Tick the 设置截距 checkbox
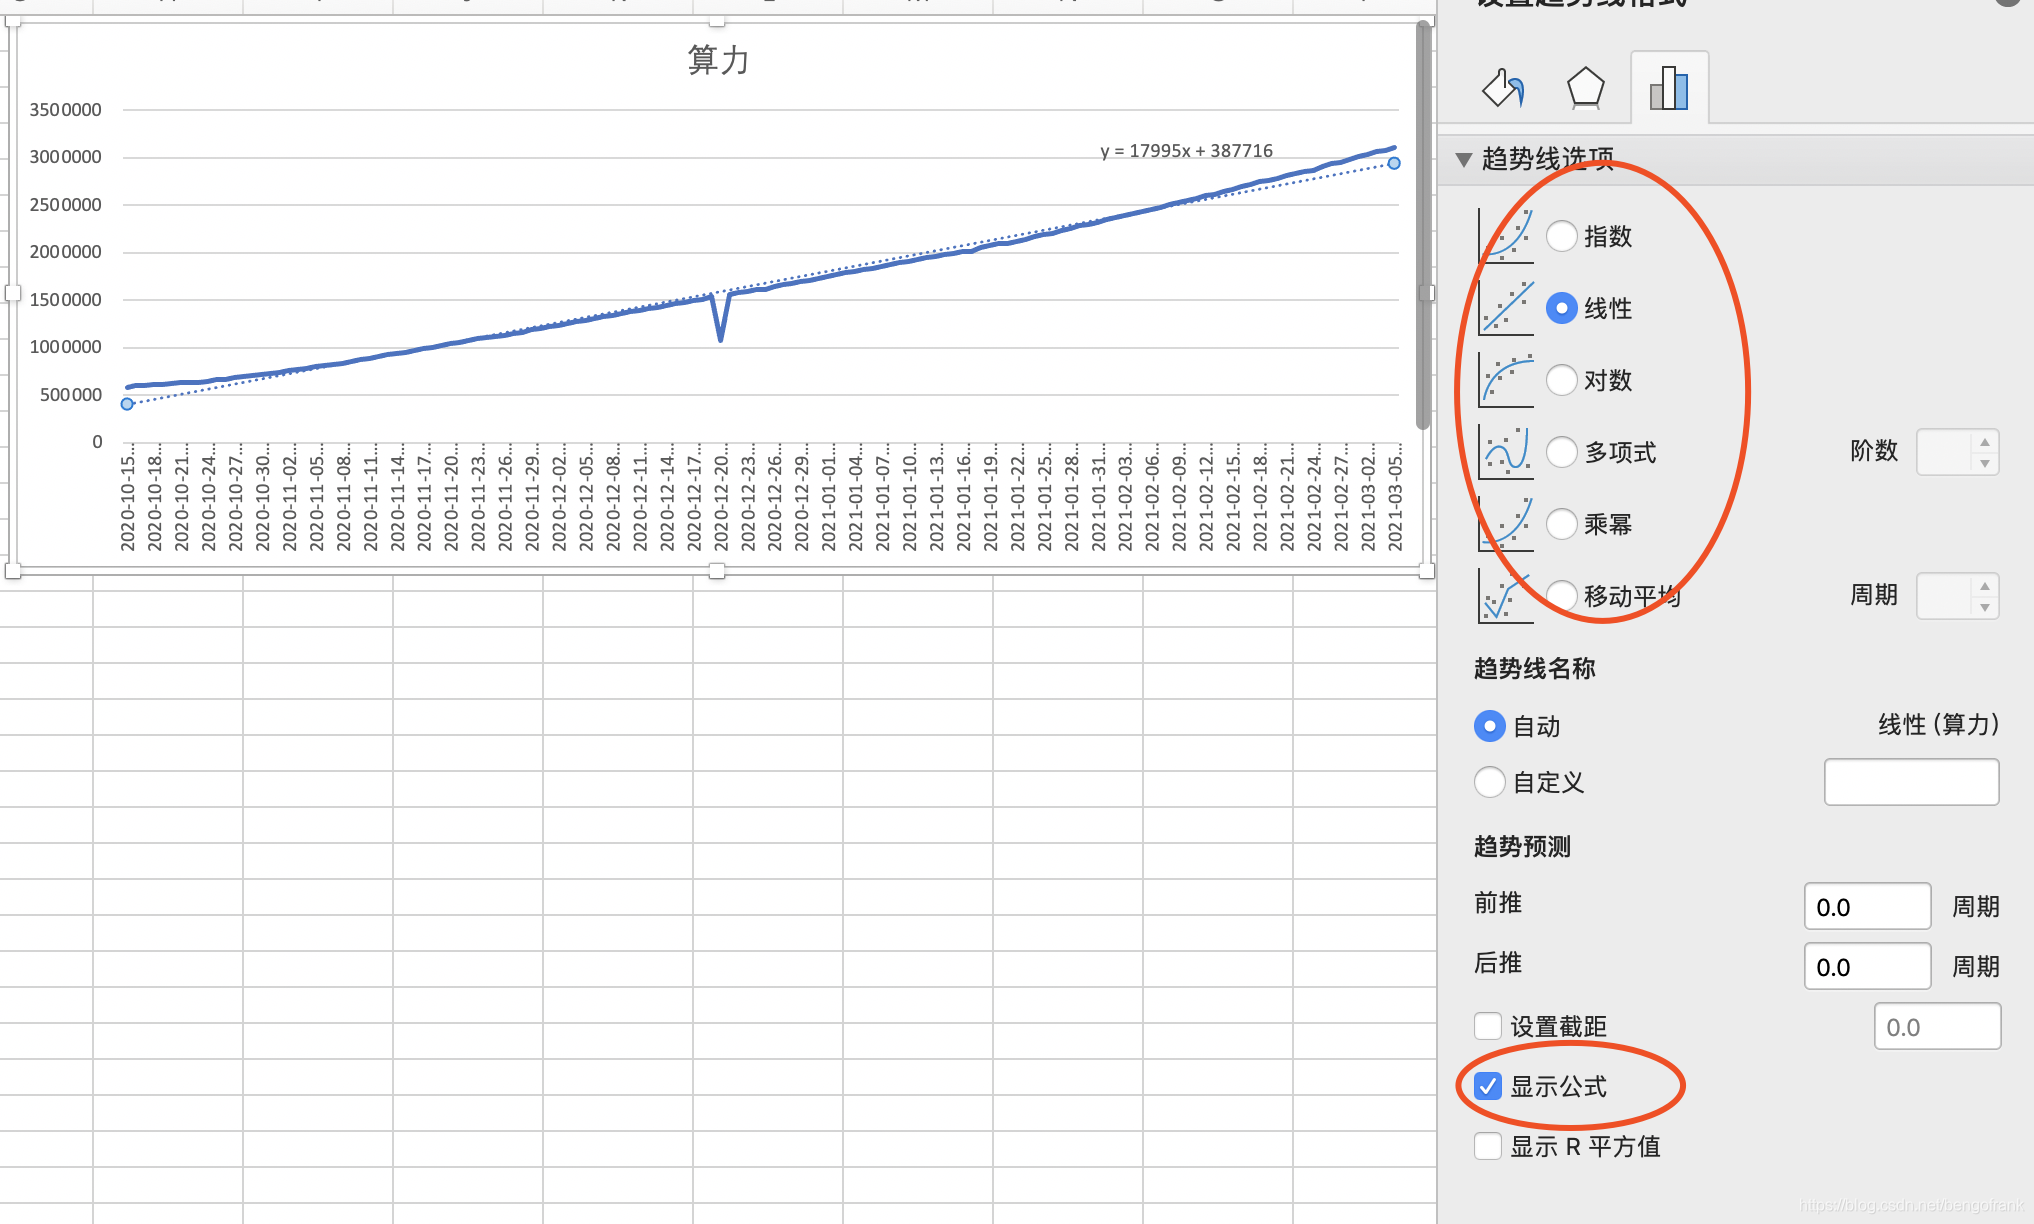Viewport: 2034px width, 1224px height. point(1488,1026)
